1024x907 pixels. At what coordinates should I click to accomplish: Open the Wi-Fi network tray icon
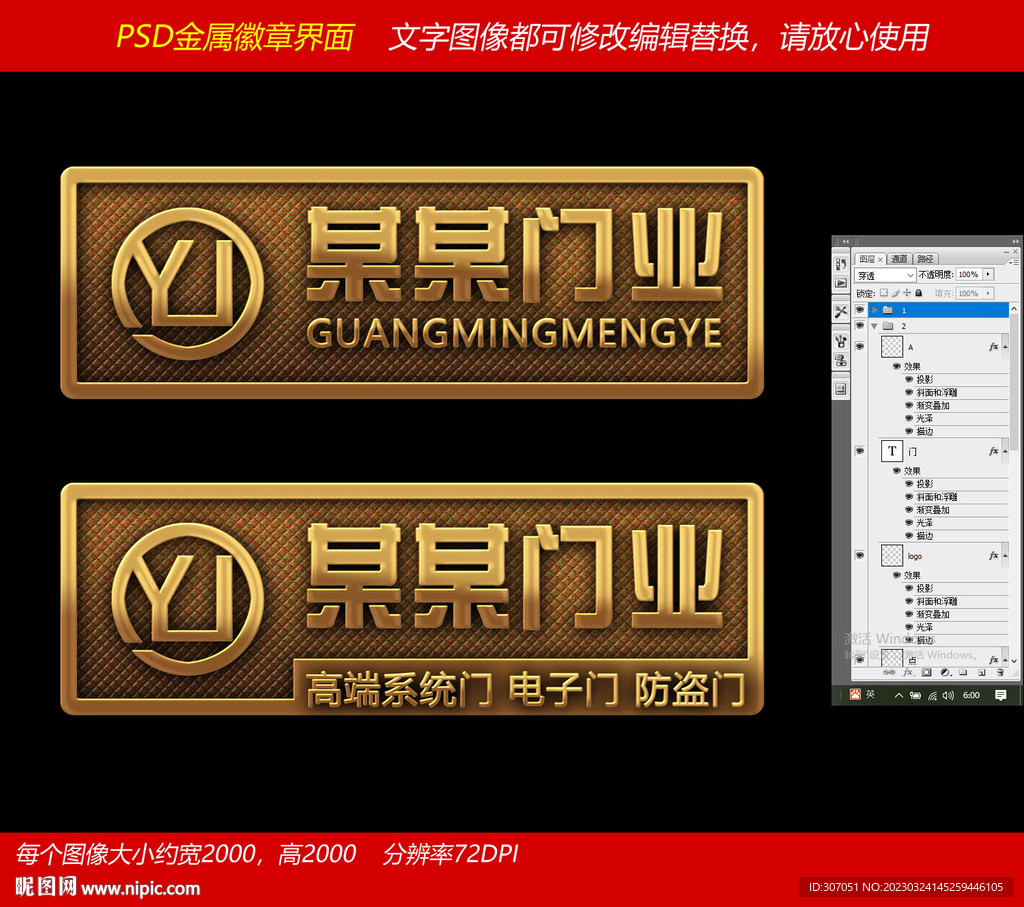pos(932,696)
